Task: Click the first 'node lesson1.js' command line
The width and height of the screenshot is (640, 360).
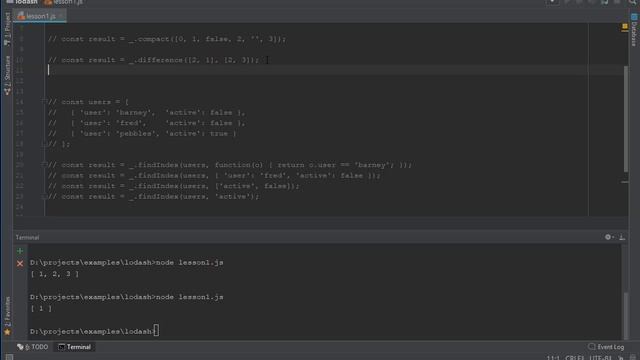Action: 127,262
